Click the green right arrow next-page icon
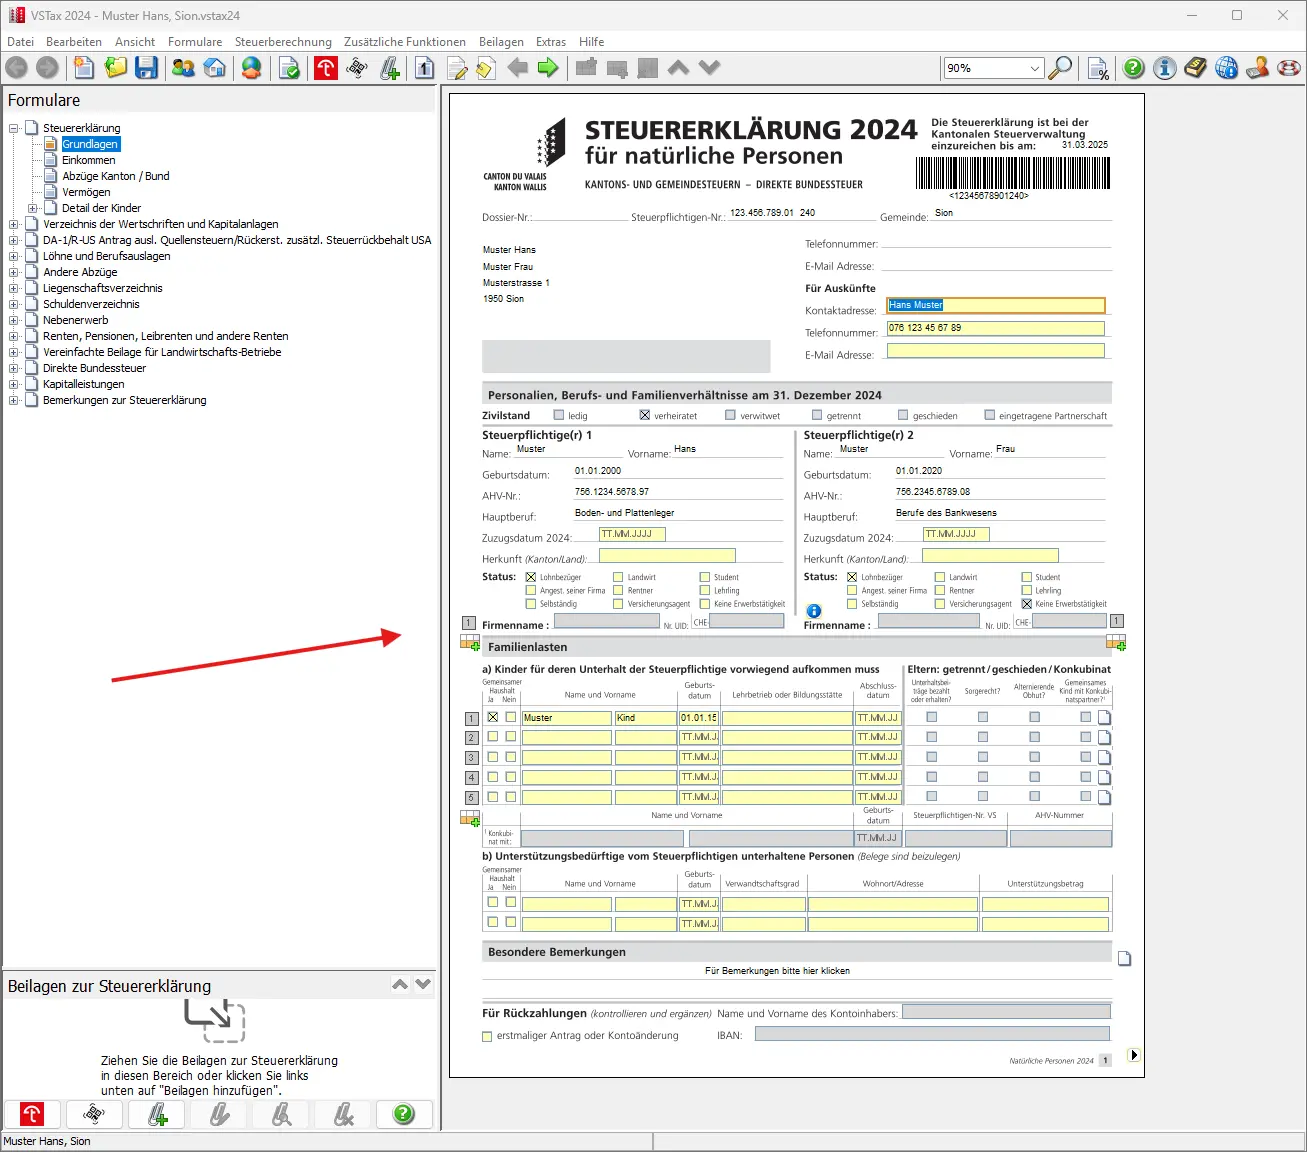The image size is (1307, 1152). (548, 68)
